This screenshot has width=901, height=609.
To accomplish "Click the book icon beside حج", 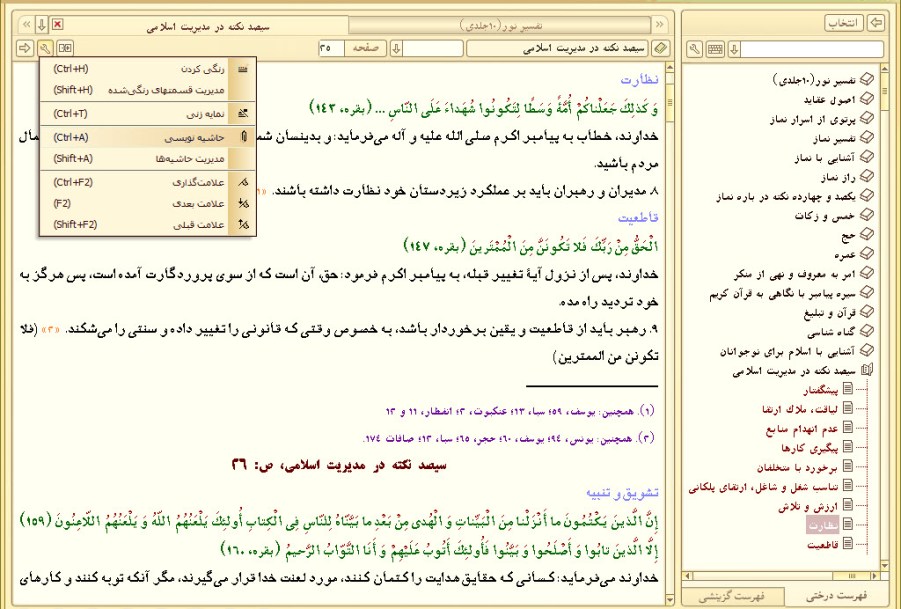I will (867, 234).
